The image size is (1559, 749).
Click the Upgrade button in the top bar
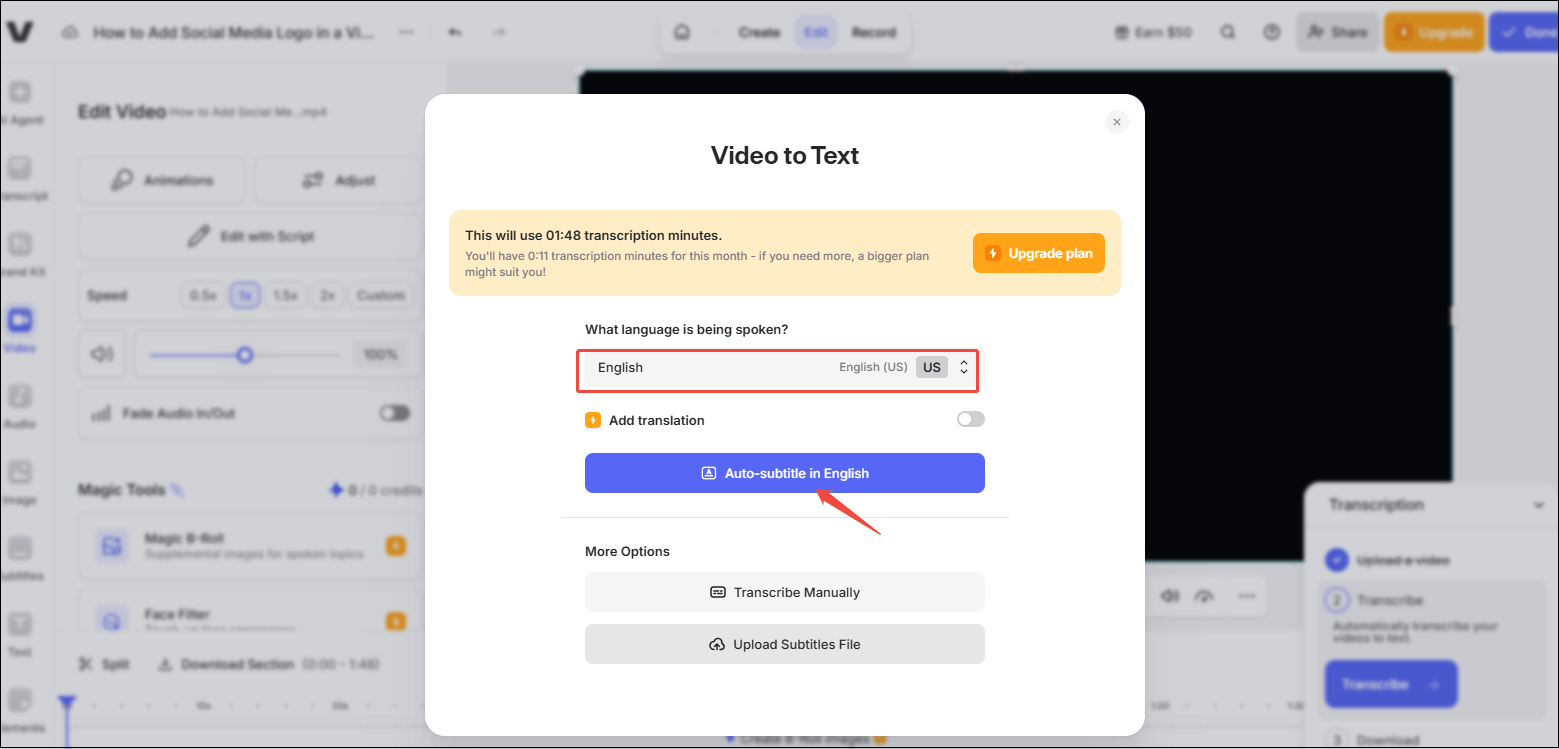(x=1433, y=32)
